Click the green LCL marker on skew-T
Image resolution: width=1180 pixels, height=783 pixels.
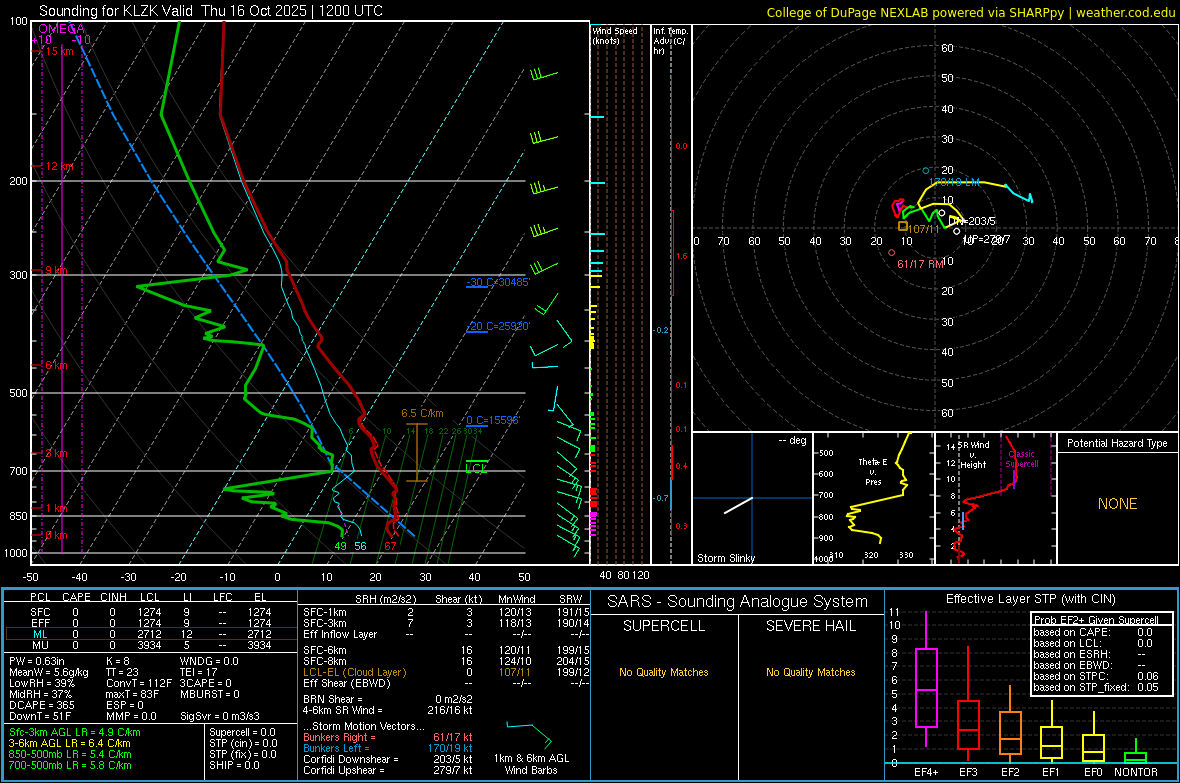pos(476,468)
